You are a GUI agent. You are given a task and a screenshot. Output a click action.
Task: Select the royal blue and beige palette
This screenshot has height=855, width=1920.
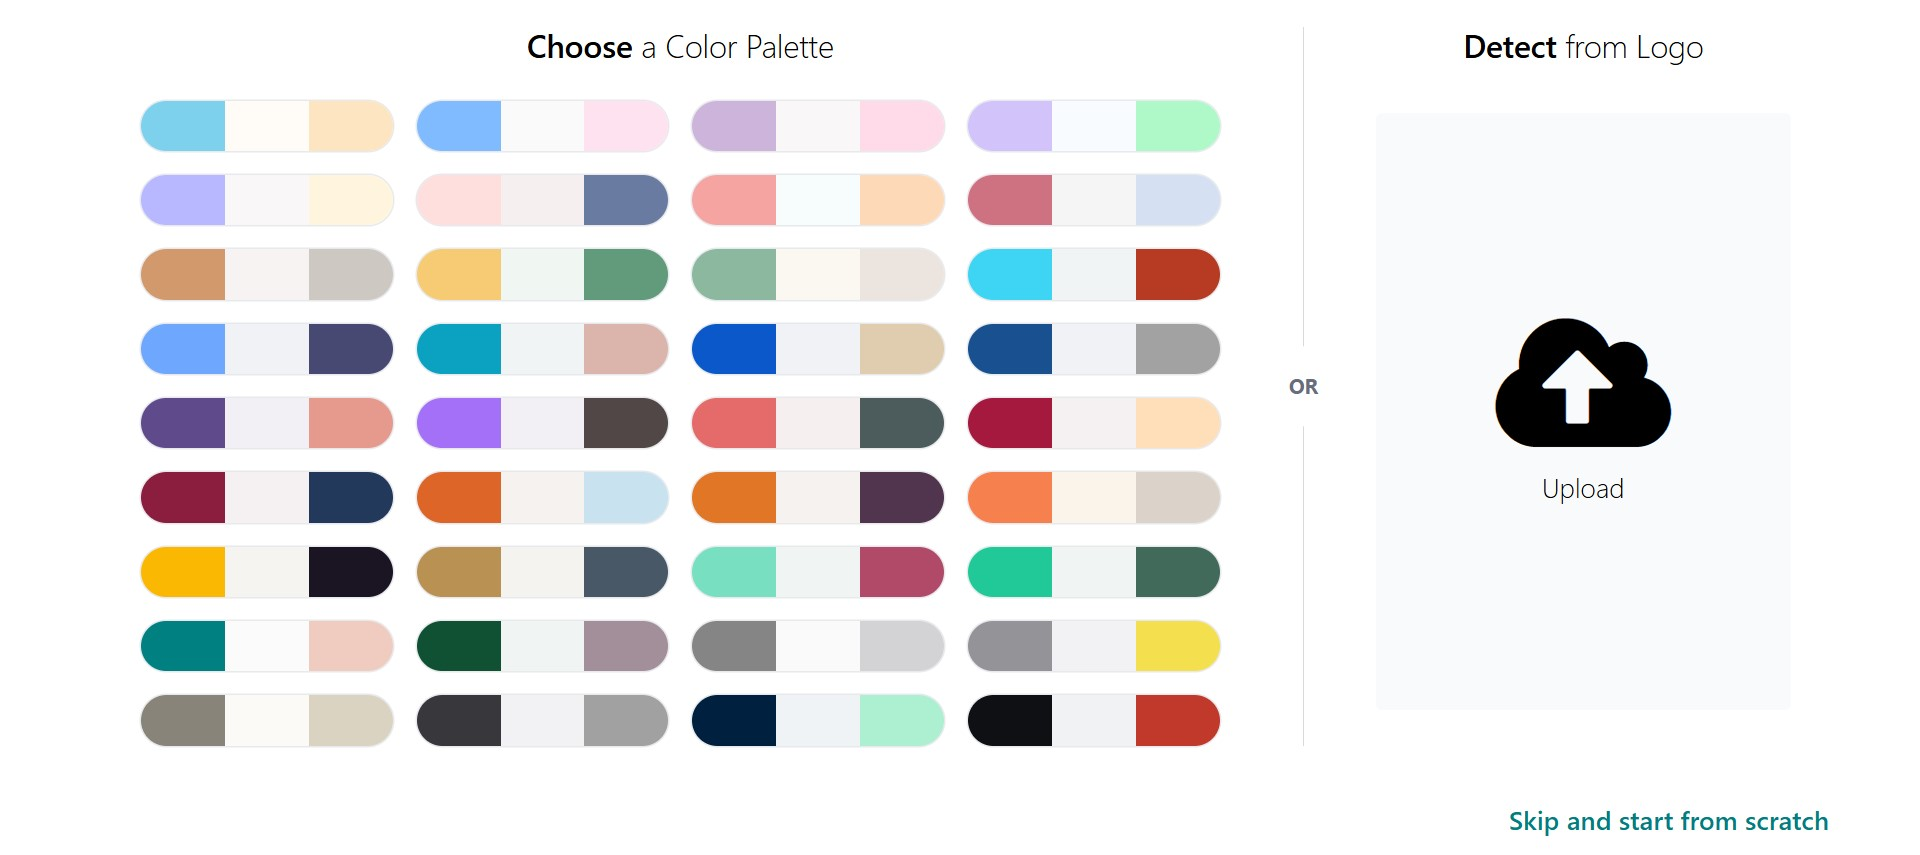click(x=817, y=349)
